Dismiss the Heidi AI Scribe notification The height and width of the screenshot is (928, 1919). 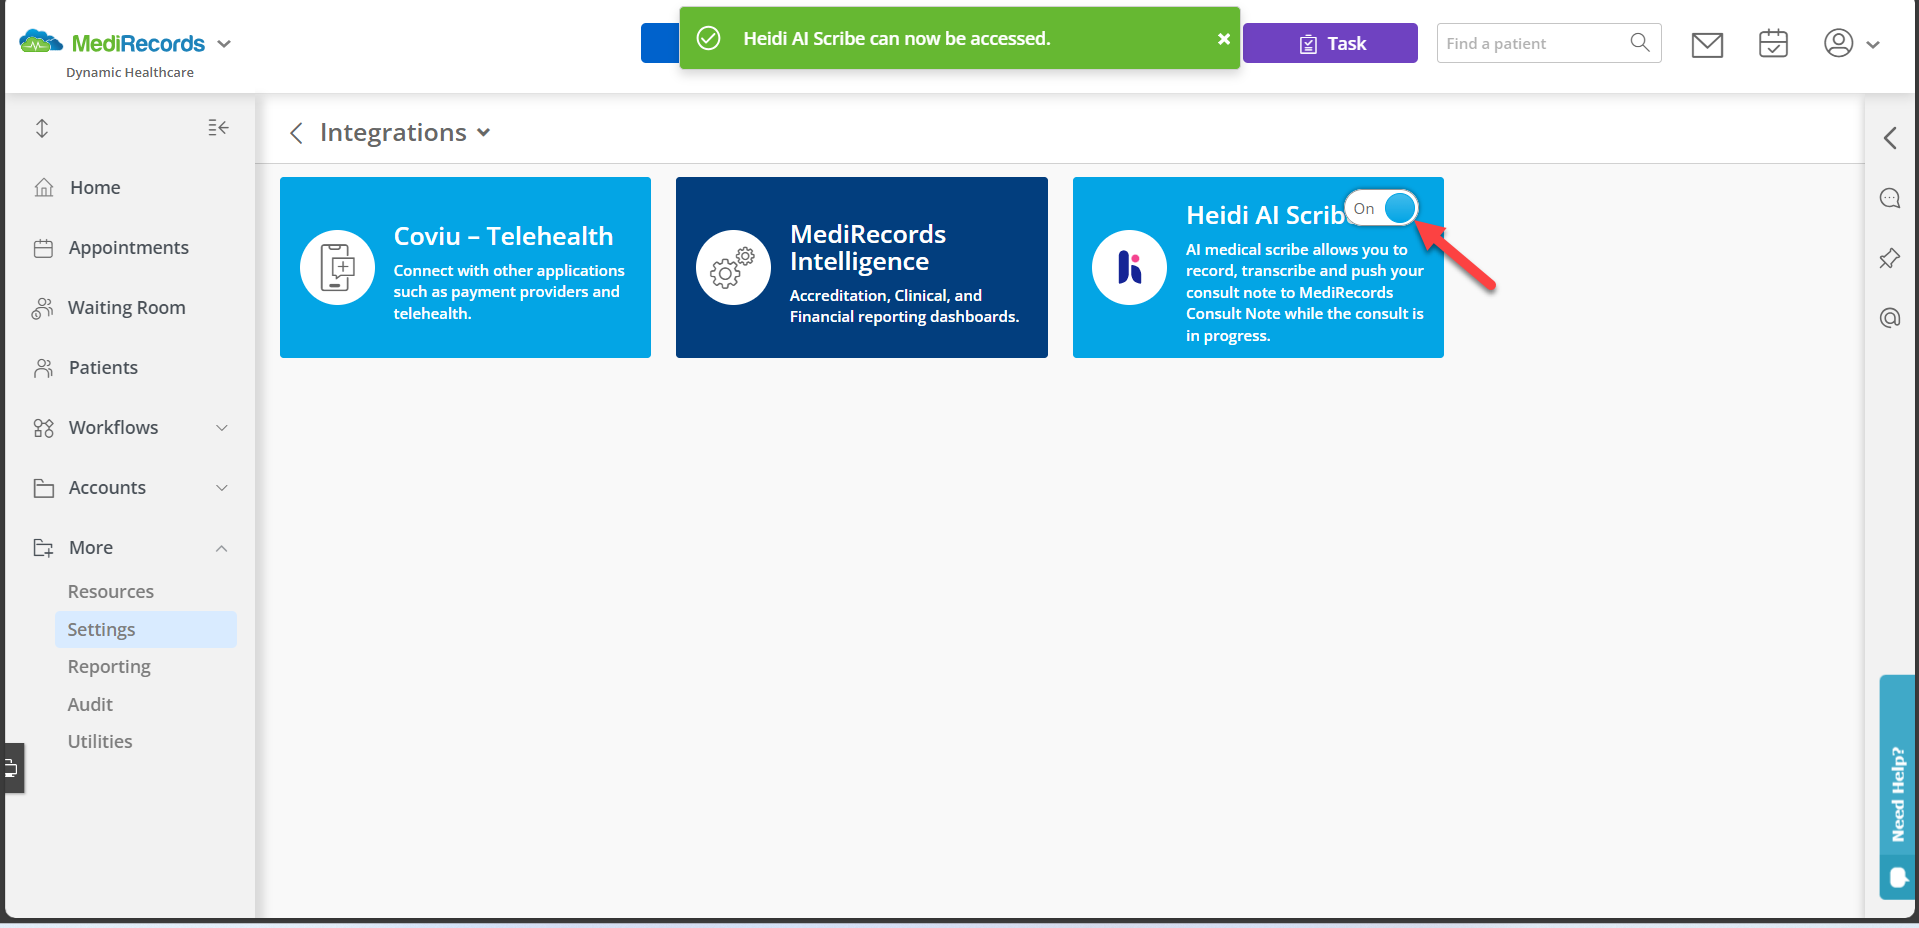coord(1223,39)
